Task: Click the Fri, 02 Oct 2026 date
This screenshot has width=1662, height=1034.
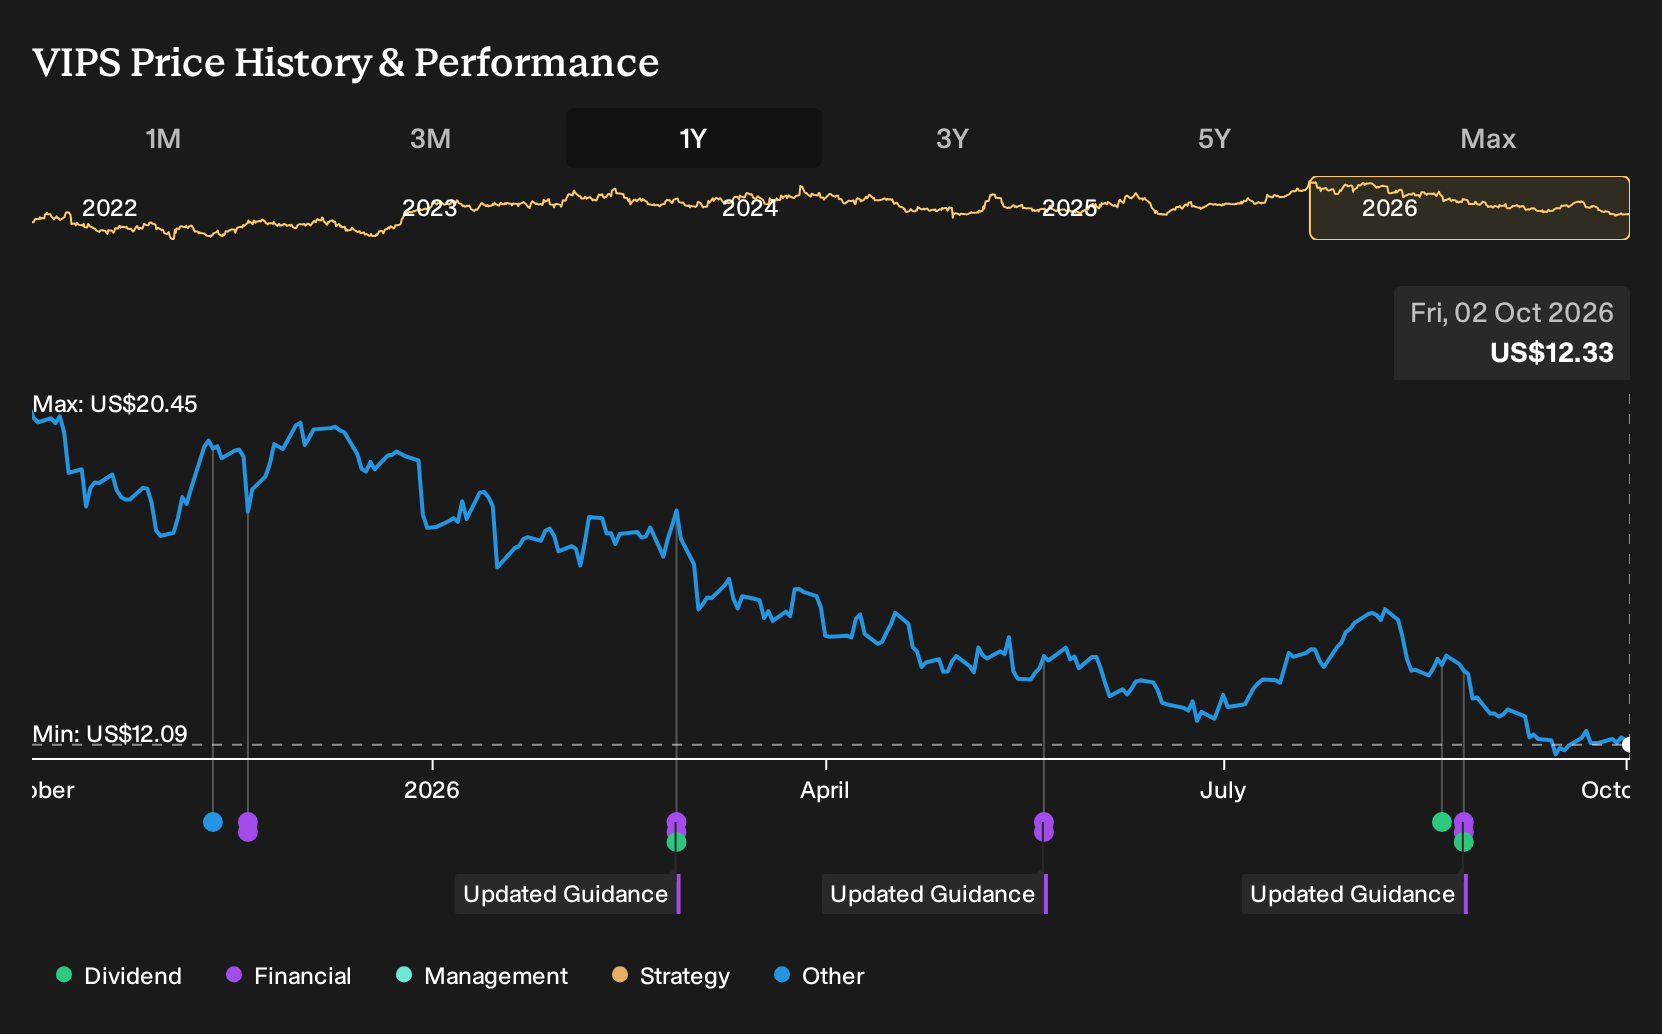Action: (1512, 313)
